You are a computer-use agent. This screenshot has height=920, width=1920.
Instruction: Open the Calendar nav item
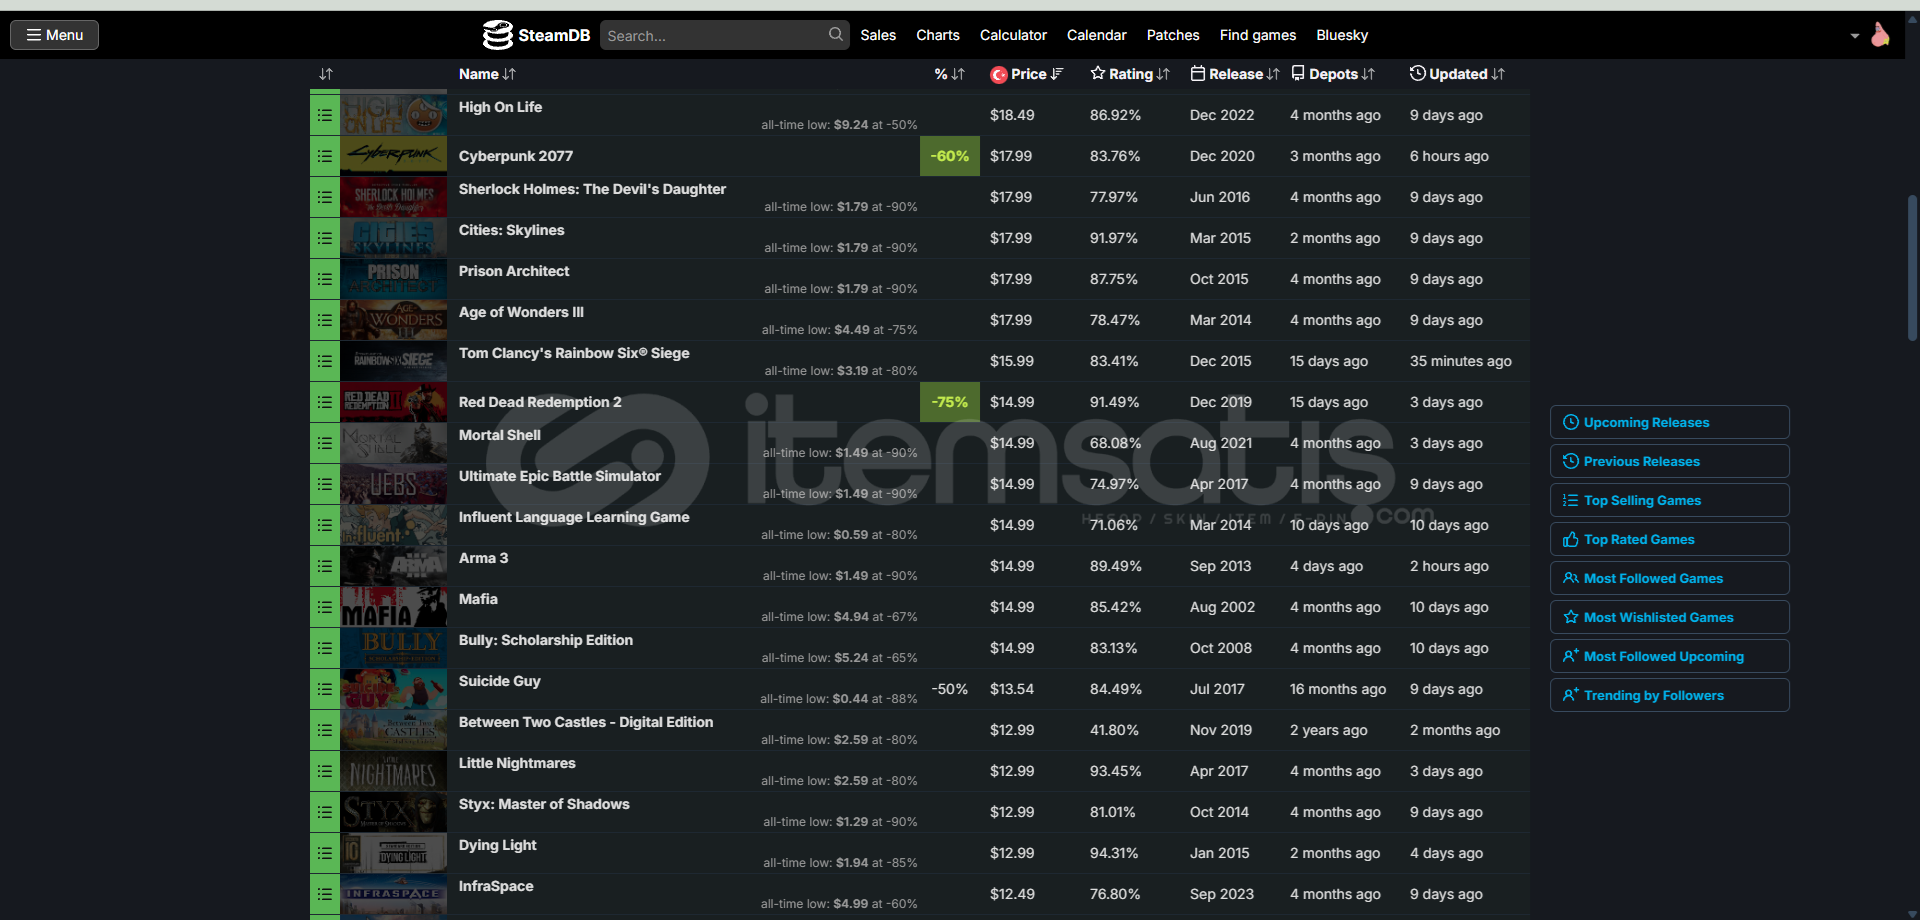pyautogui.click(x=1097, y=35)
